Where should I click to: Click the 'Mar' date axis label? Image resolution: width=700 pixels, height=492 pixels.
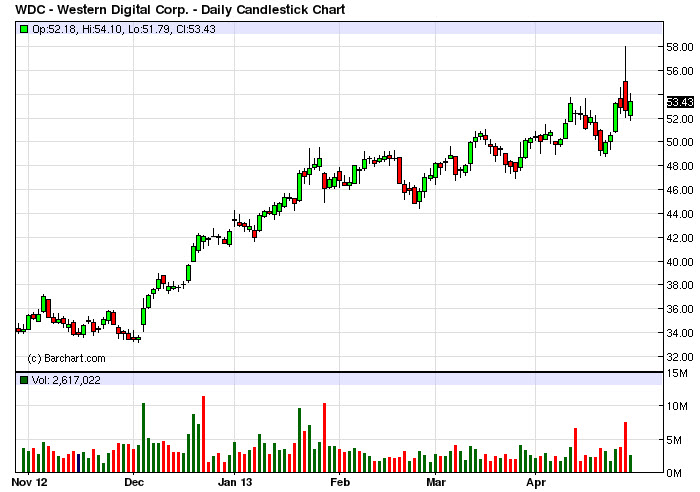tap(436, 483)
